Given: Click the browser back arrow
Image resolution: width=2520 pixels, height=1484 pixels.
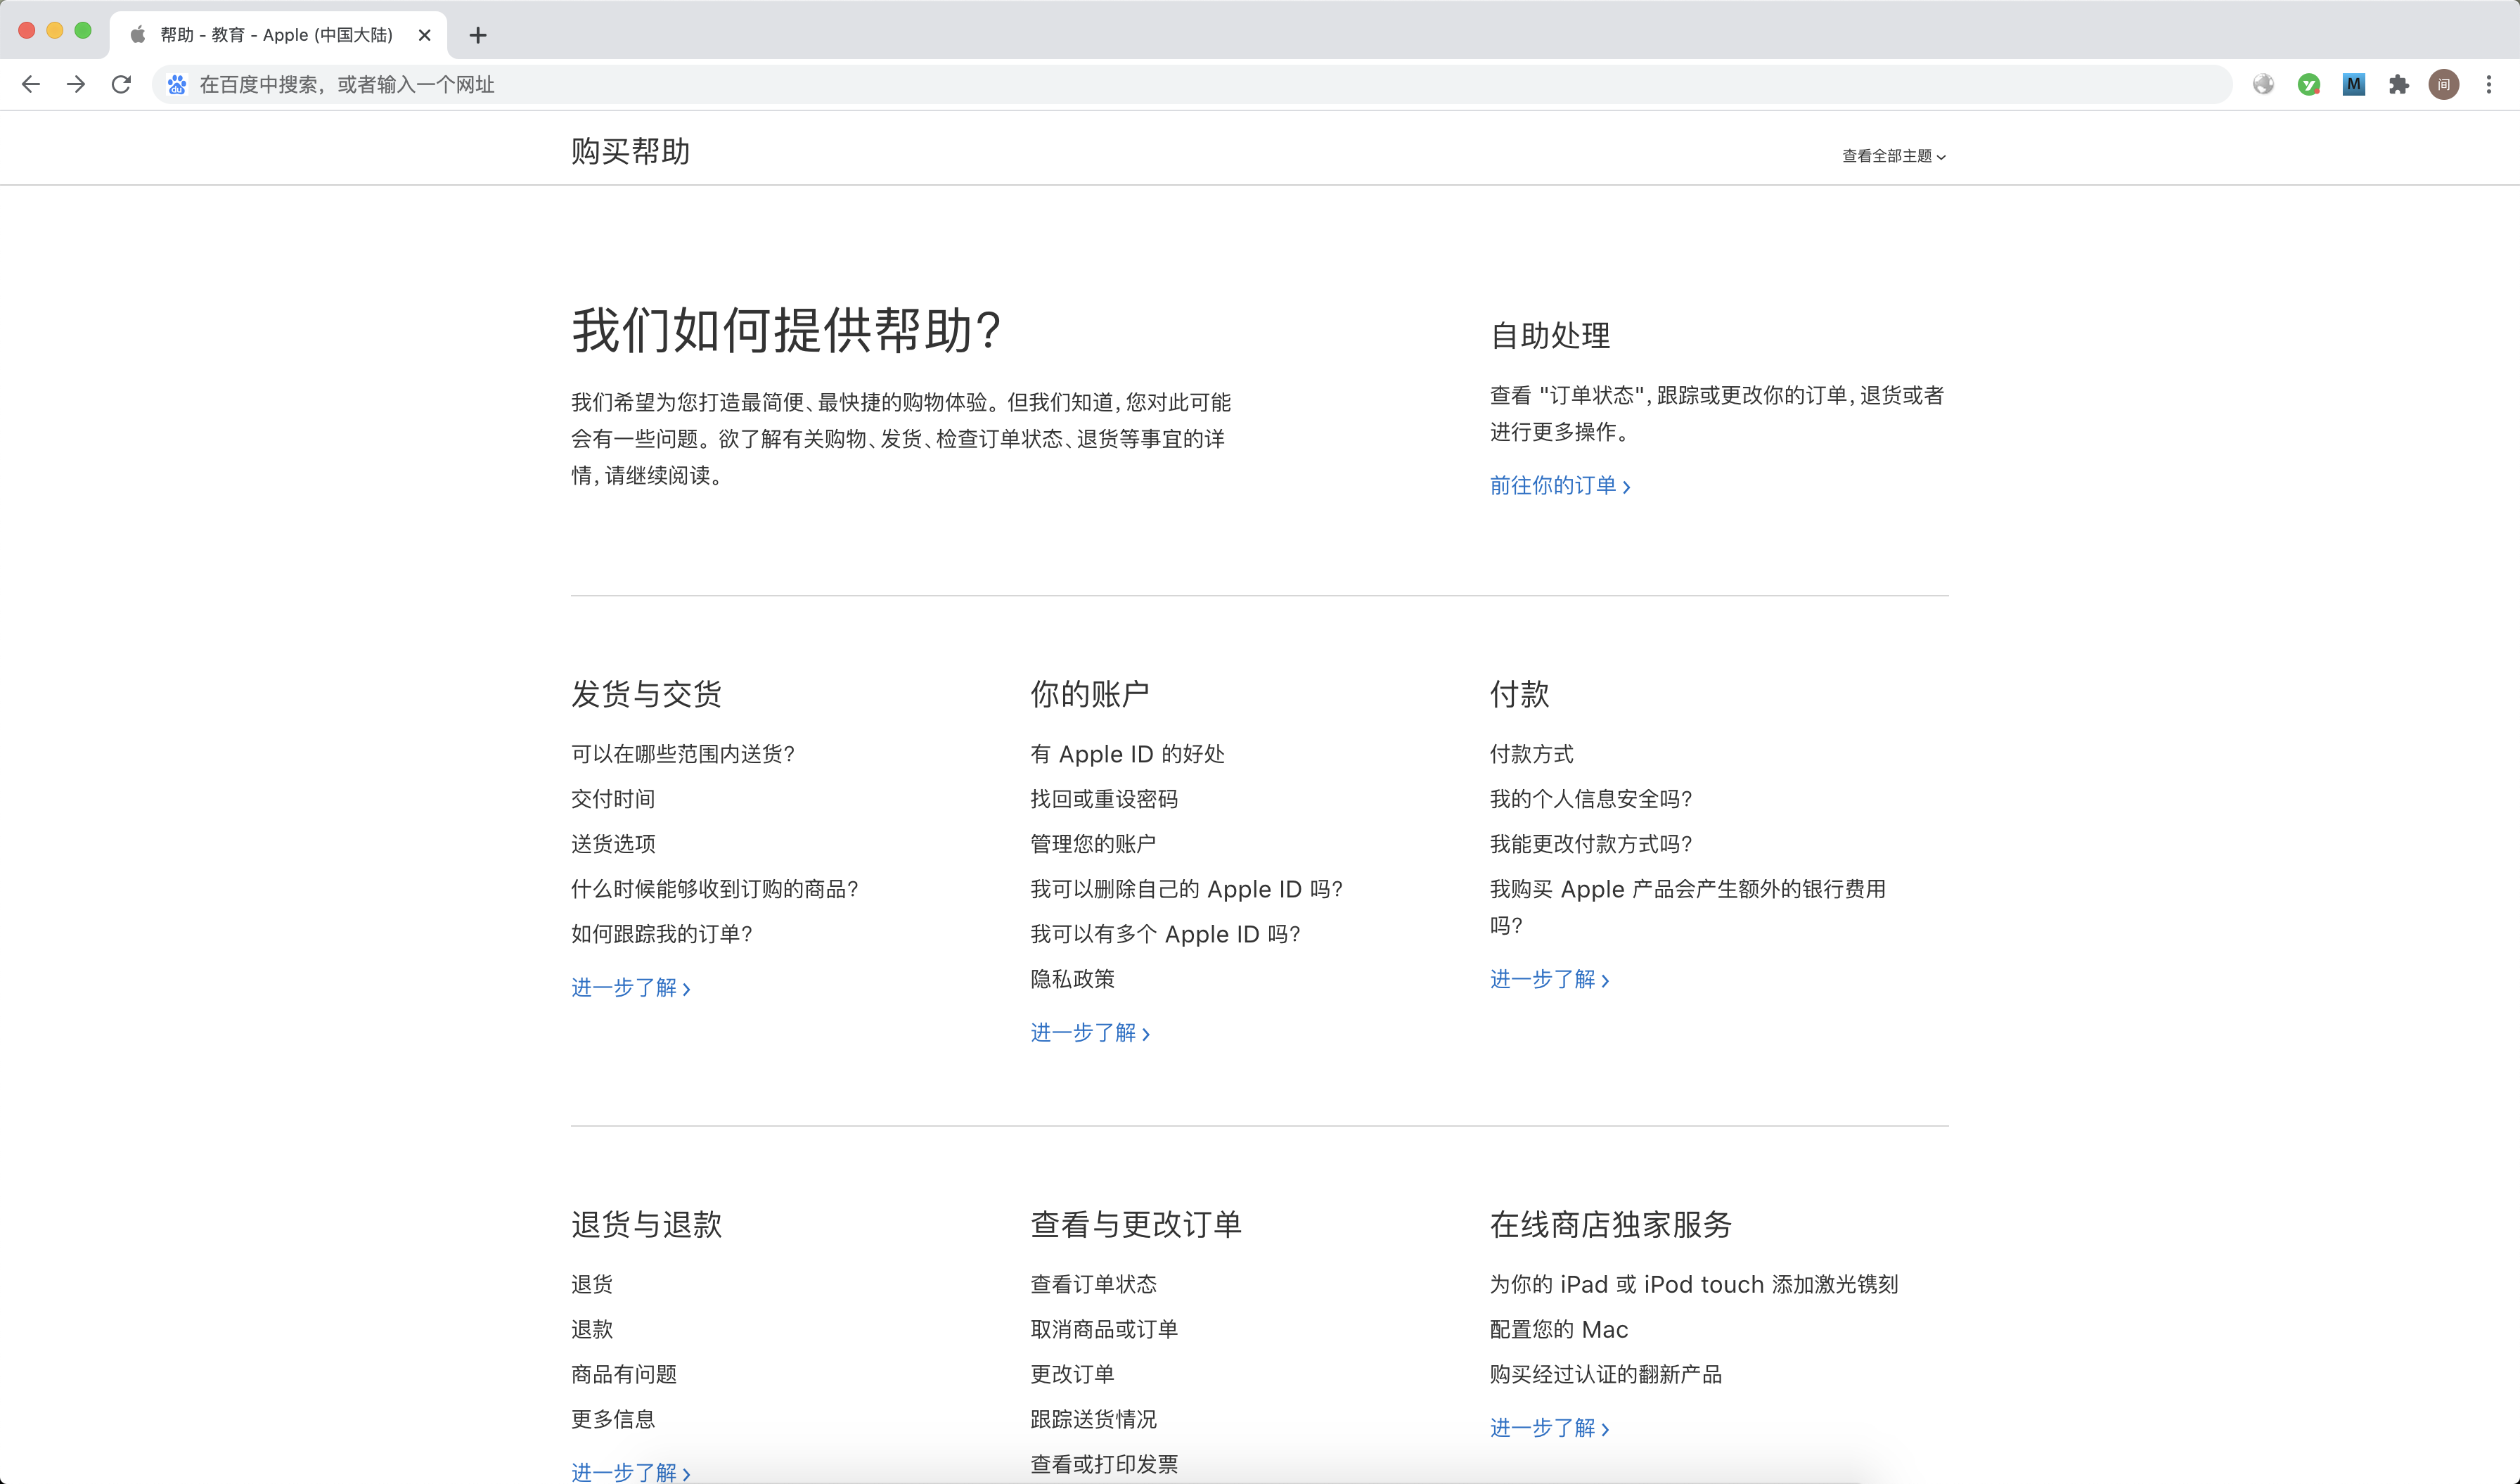Looking at the screenshot, I should pos(31,85).
